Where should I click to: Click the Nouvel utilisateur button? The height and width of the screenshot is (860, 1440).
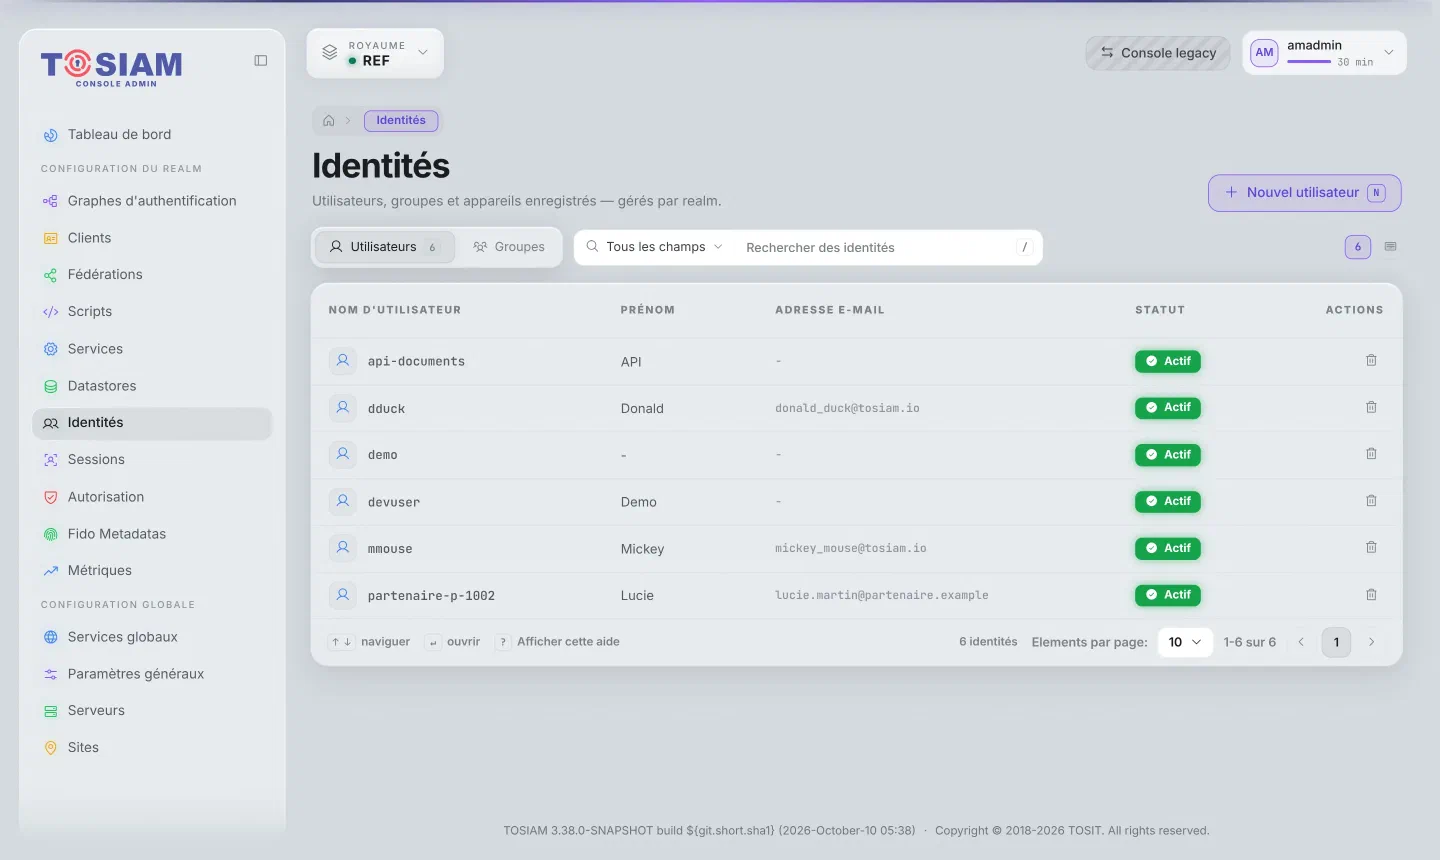click(x=1304, y=193)
